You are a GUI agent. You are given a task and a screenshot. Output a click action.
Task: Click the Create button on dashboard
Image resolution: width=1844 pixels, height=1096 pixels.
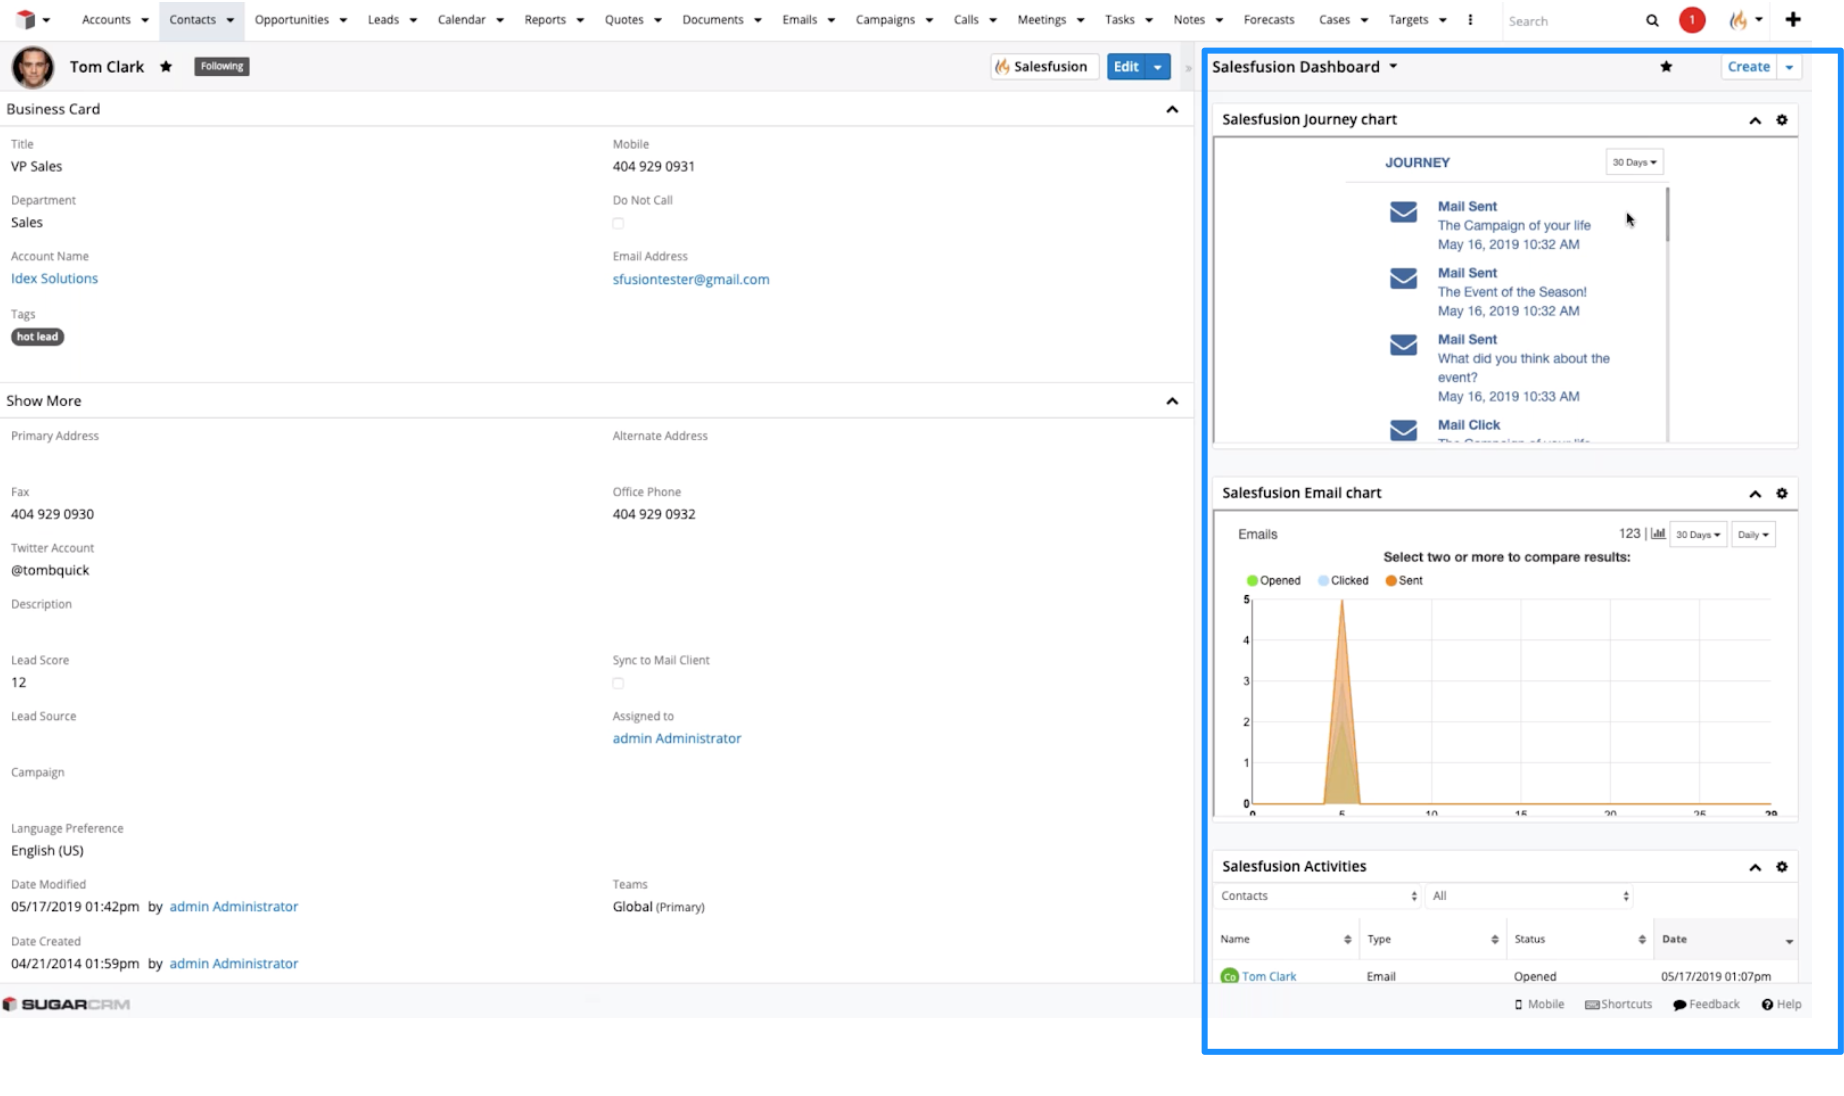[1748, 67]
